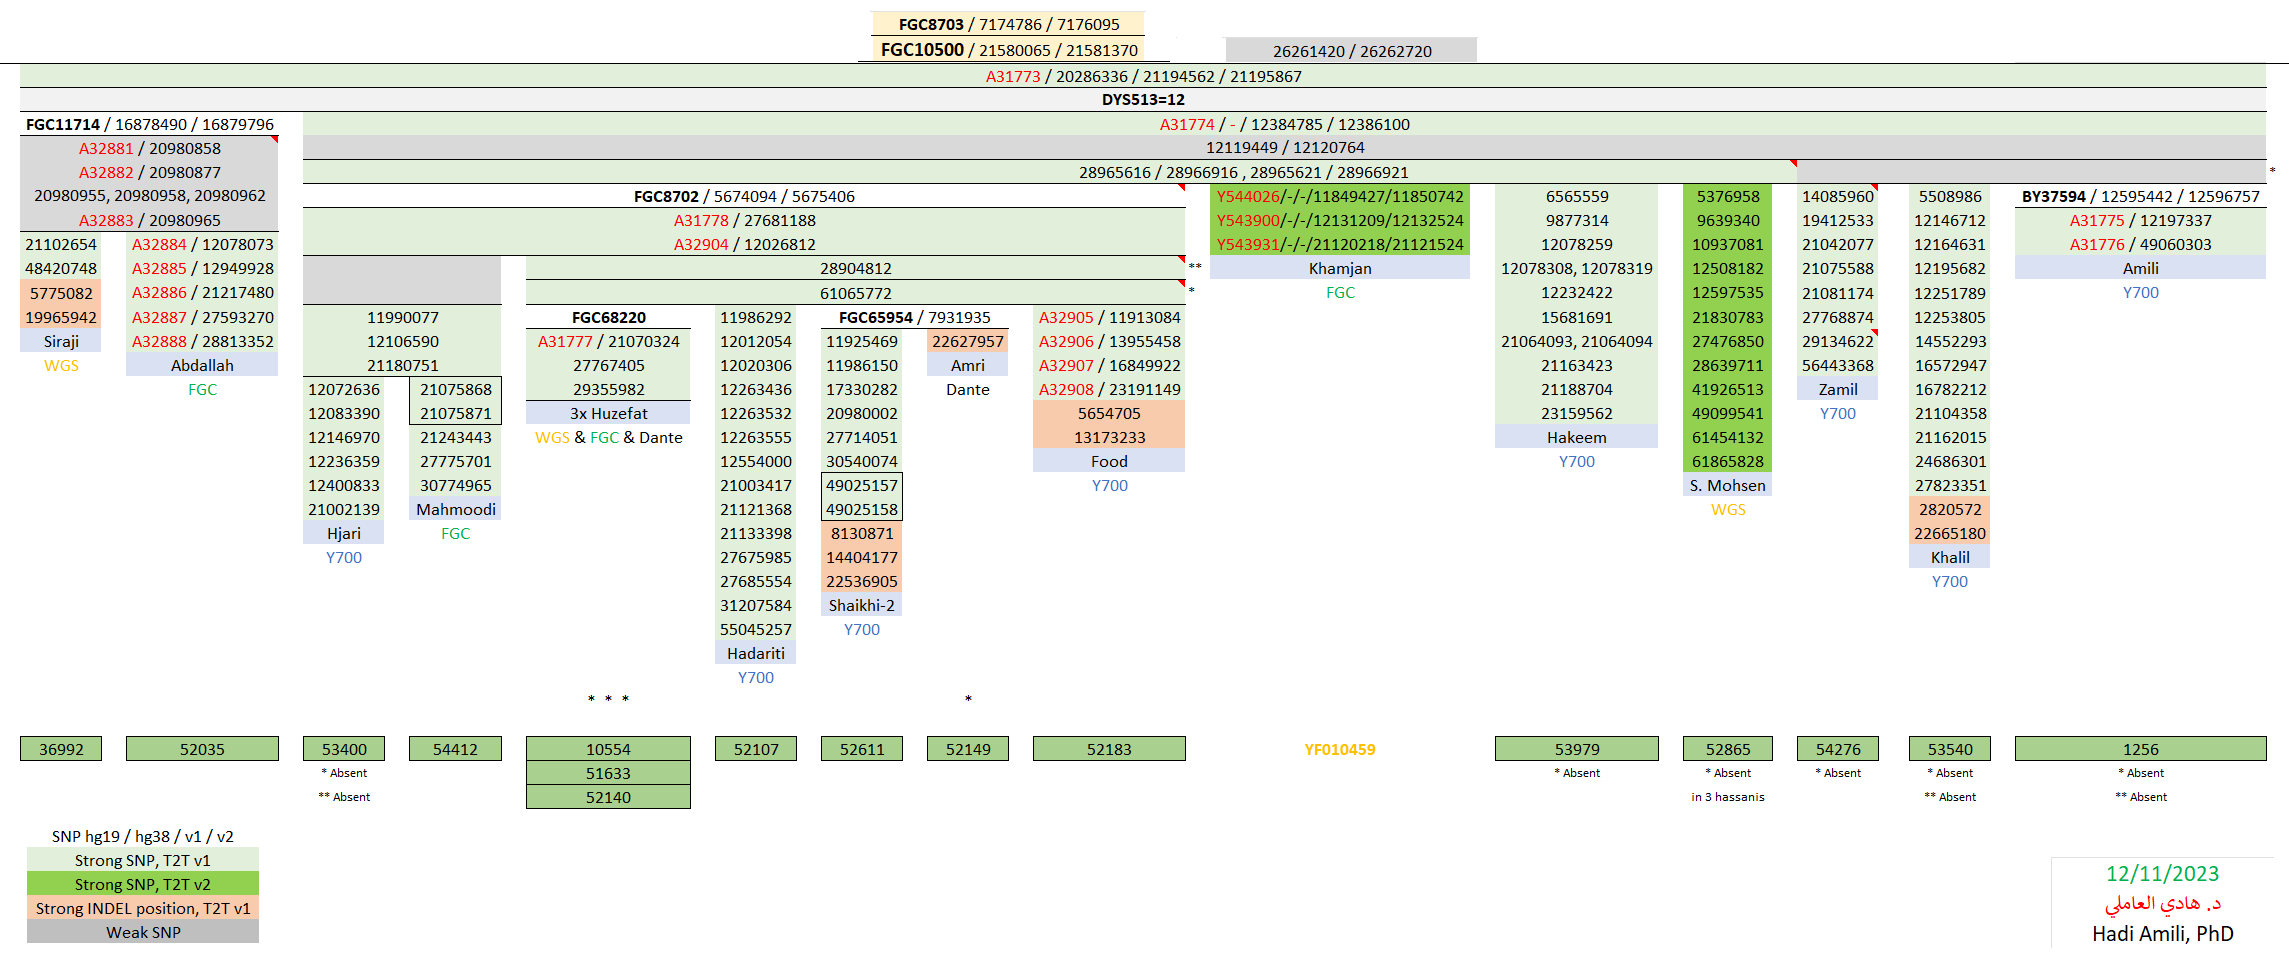
Task: Click the DYS513=12 row
Action: pyautogui.click(x=1142, y=100)
